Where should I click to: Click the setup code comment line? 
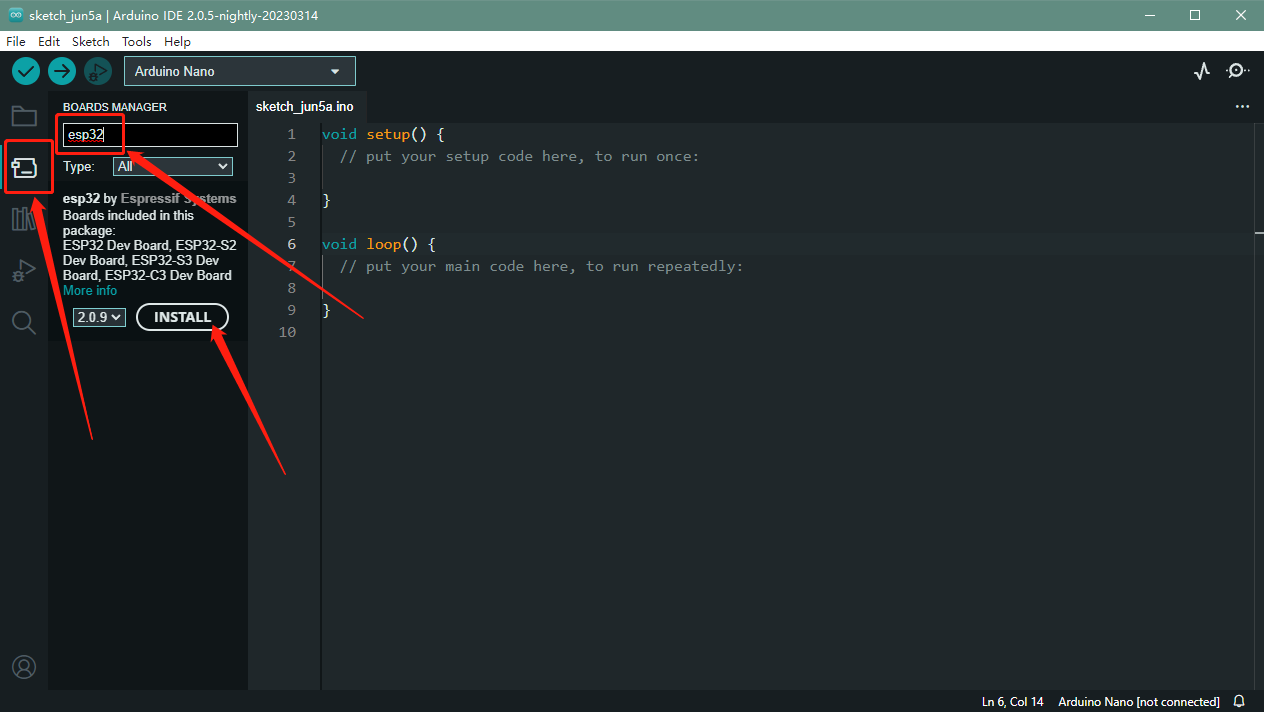(519, 156)
